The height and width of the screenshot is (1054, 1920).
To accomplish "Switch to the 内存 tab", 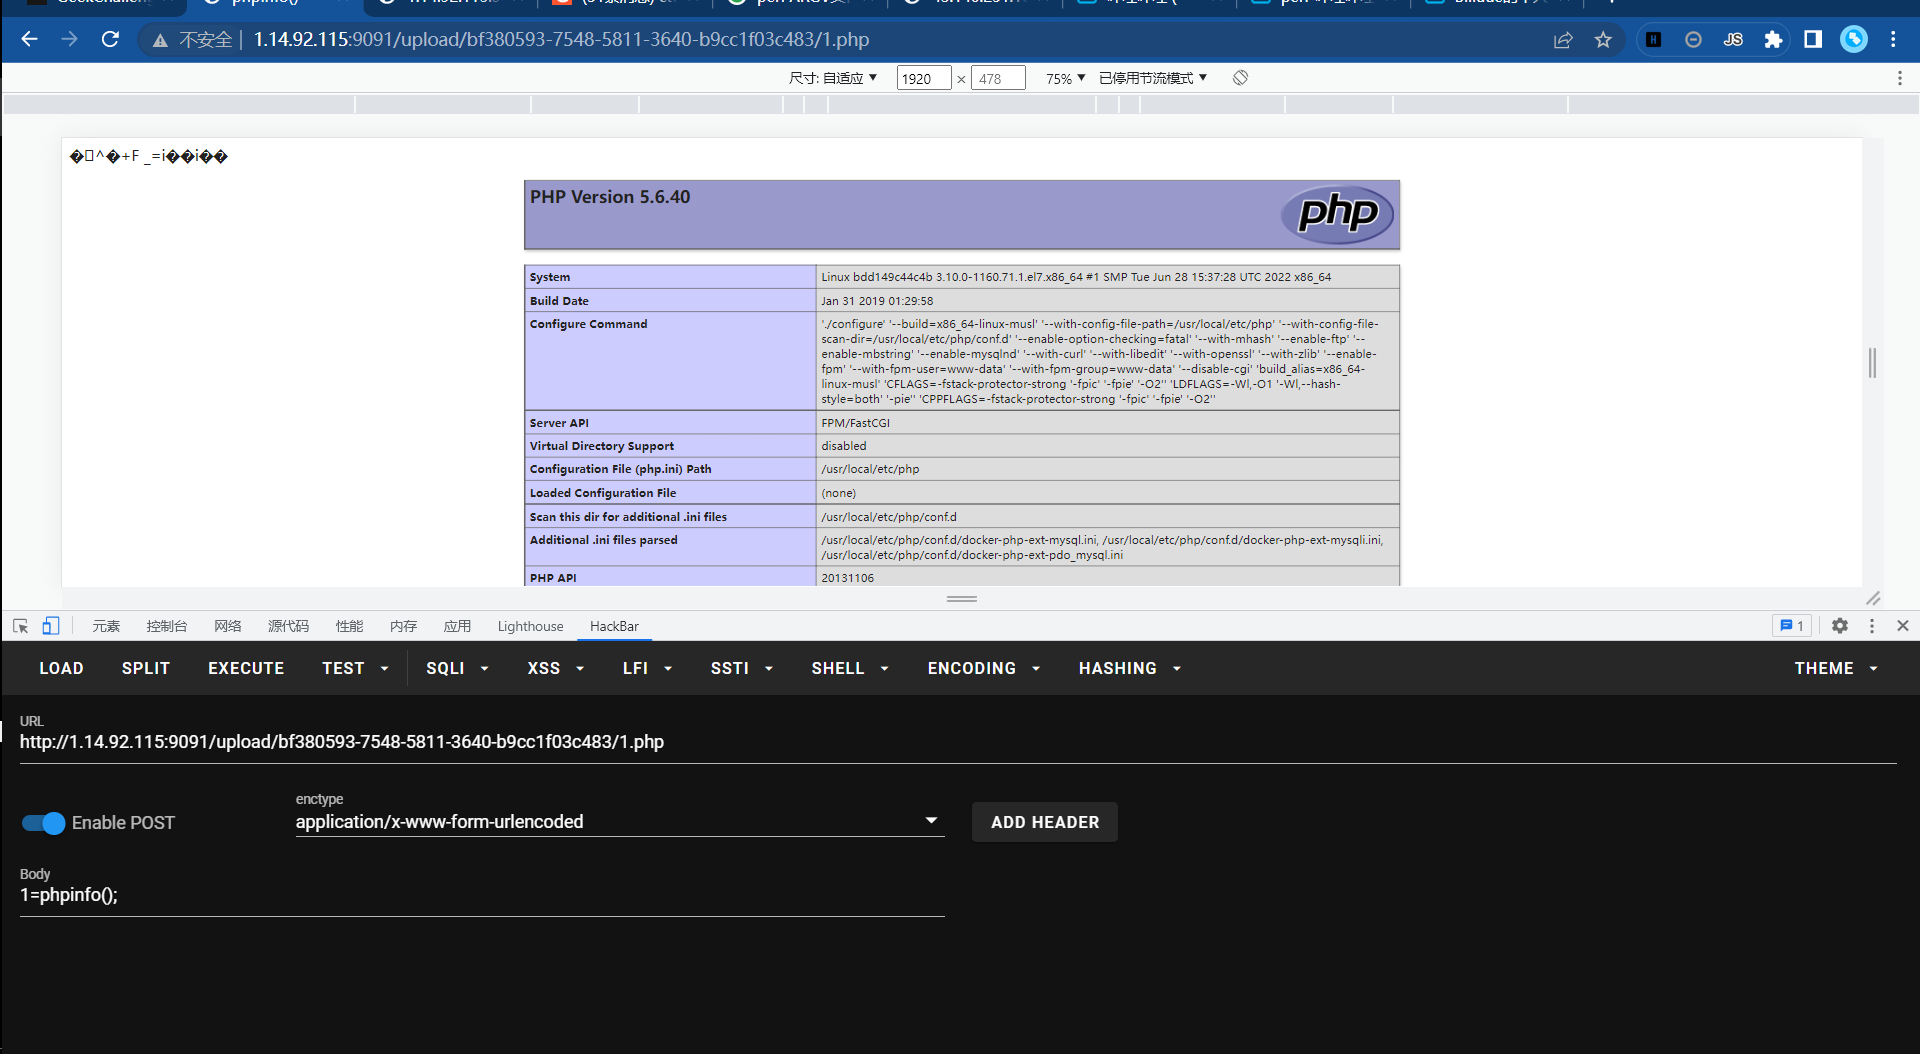I will 404,626.
